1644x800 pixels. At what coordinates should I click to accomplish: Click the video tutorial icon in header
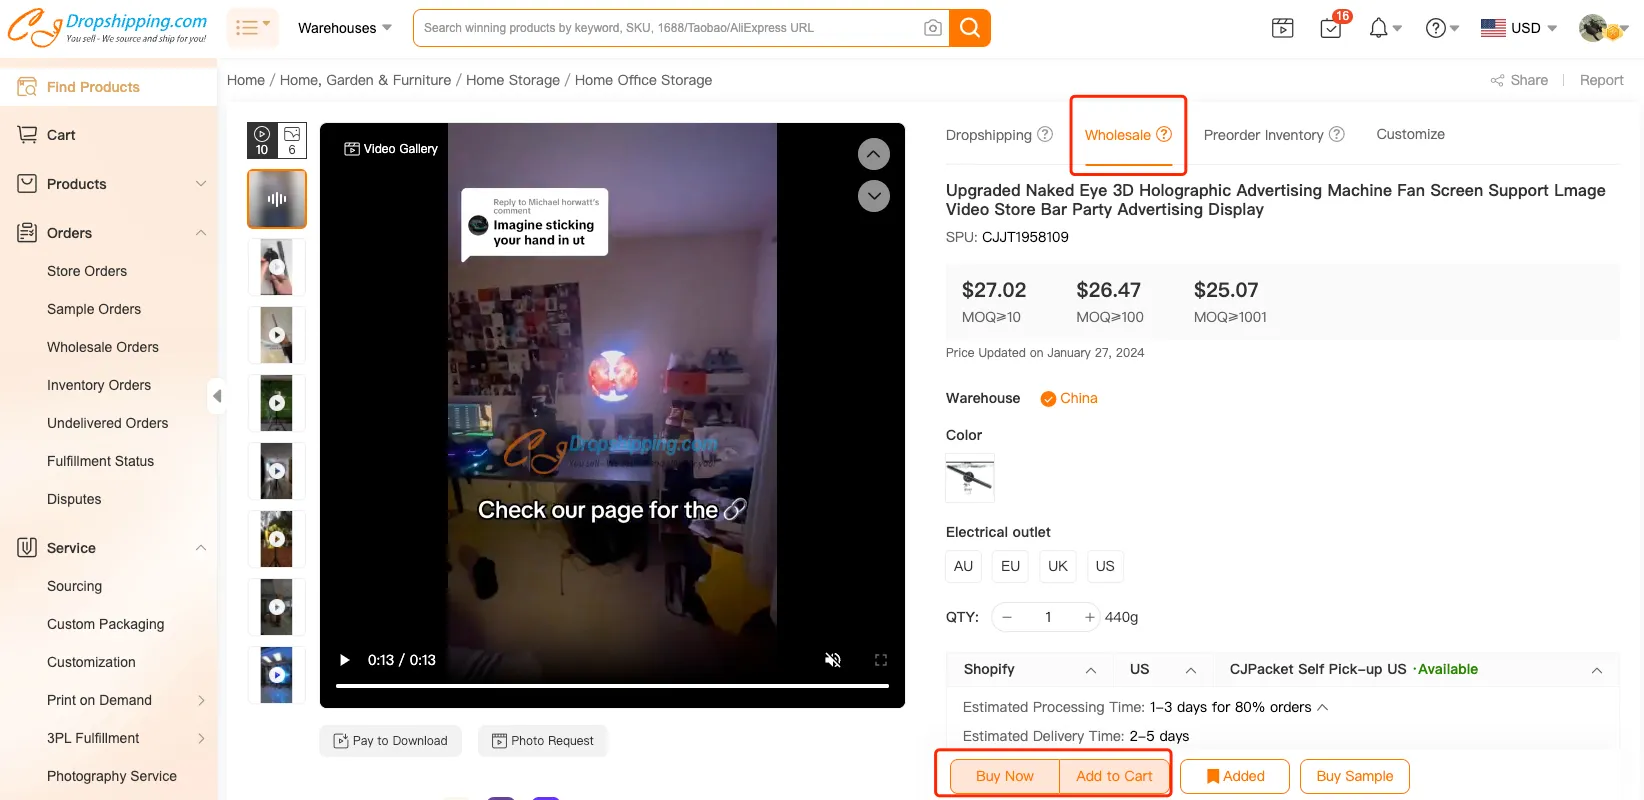1282,28
